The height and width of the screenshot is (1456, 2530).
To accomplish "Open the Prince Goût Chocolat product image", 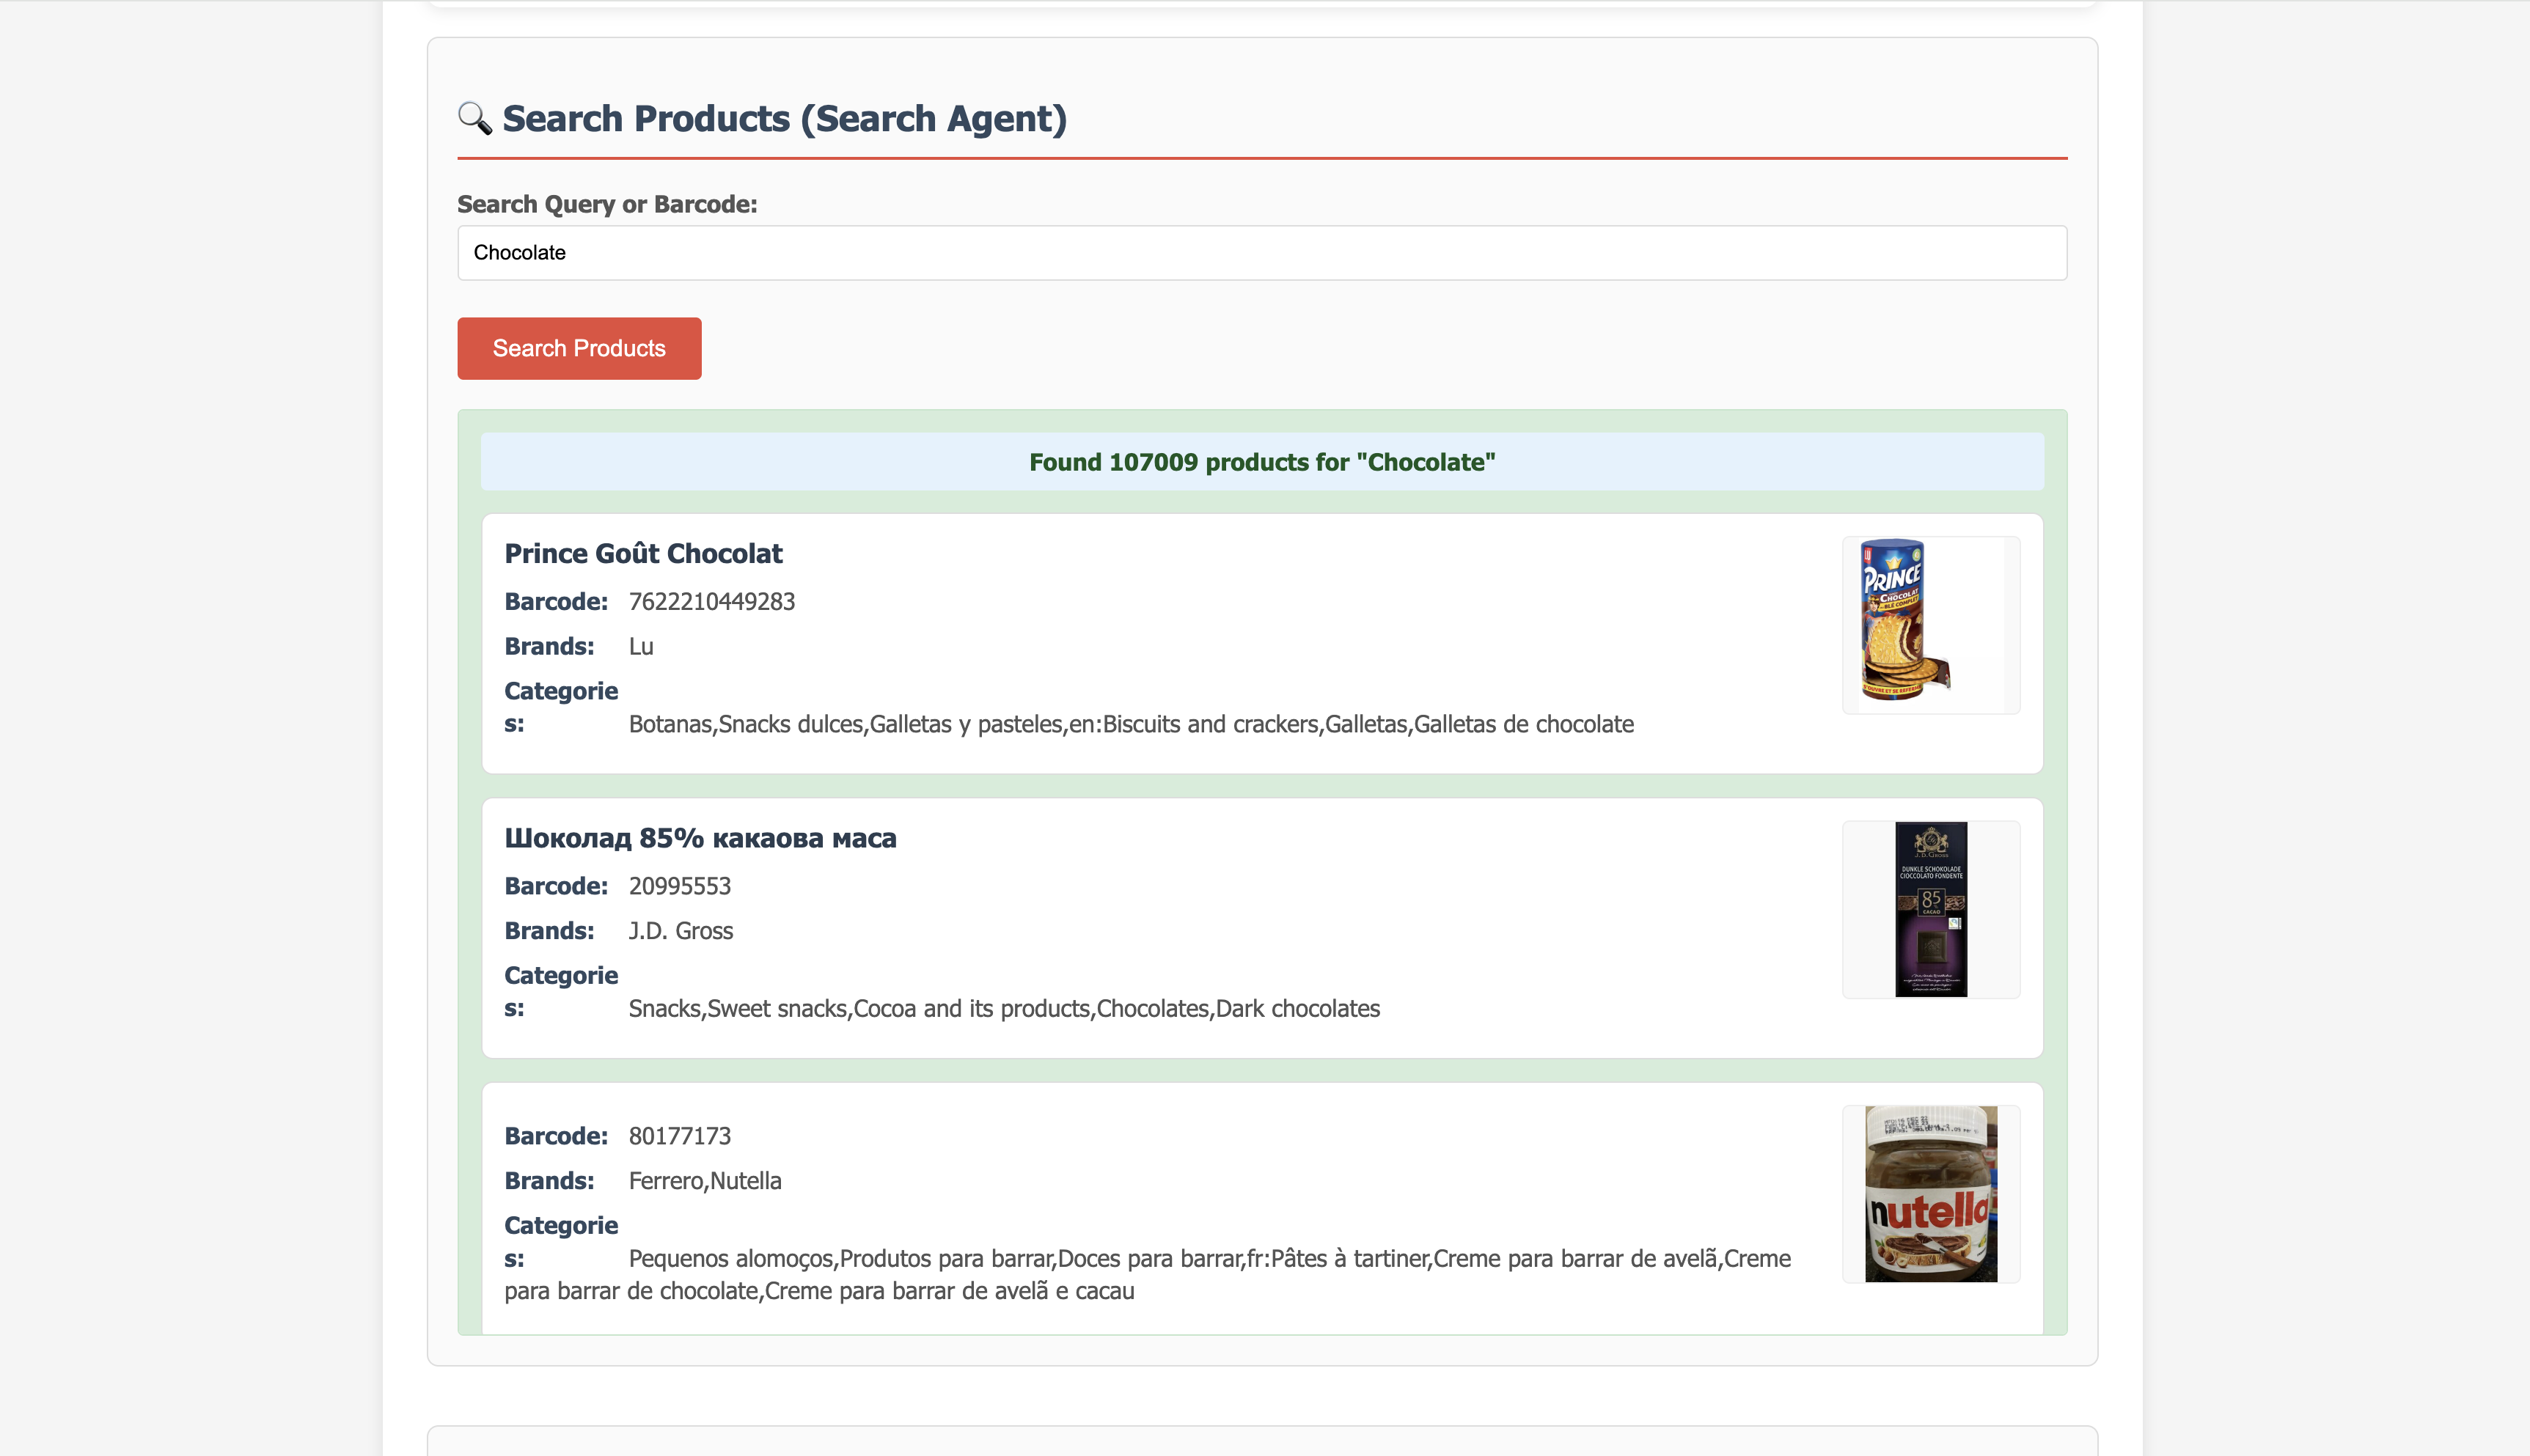I will pos(1930,625).
